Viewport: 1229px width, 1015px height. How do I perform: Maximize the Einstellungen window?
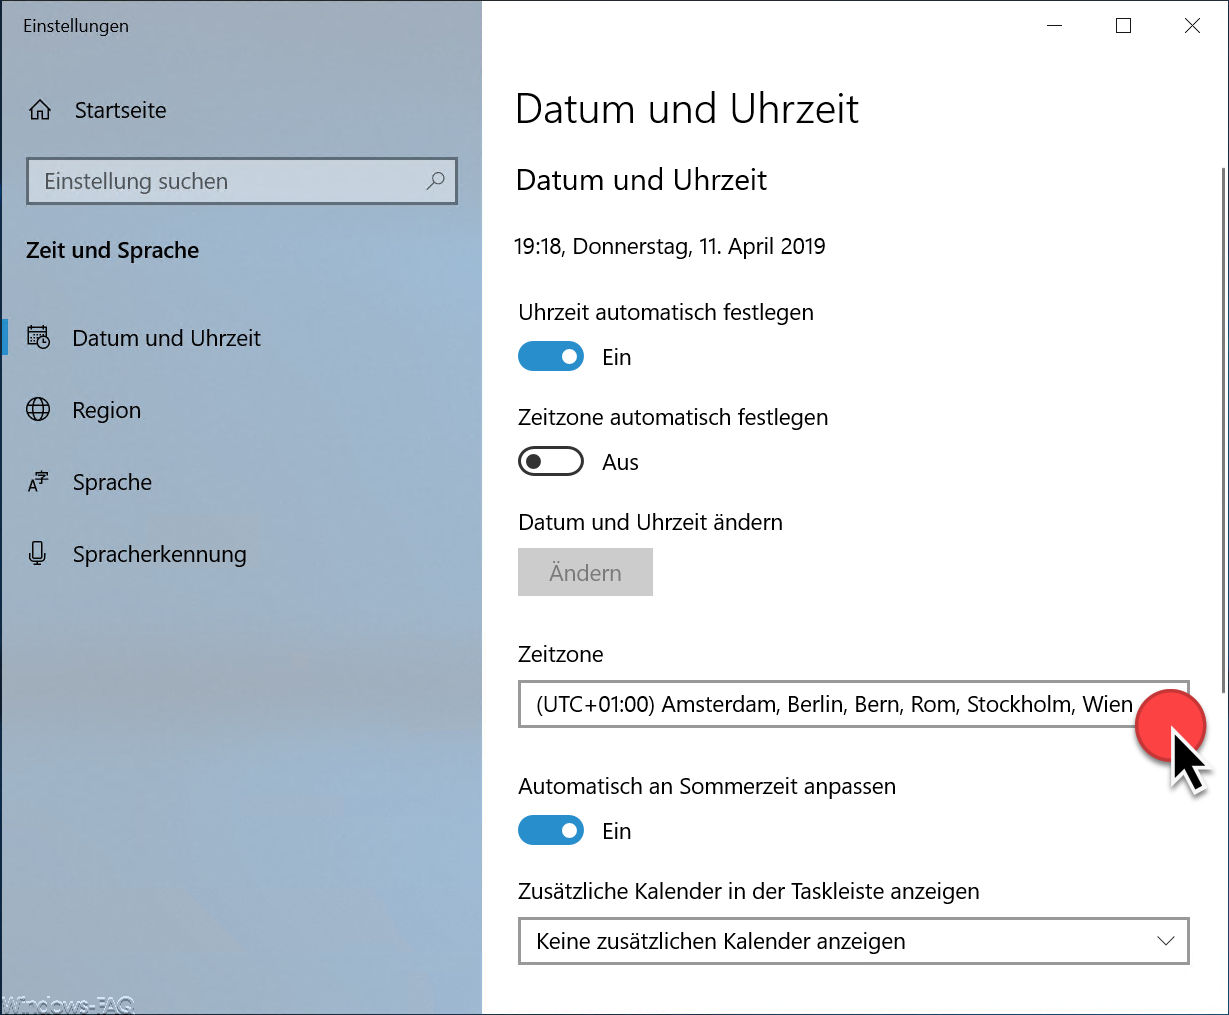(x=1123, y=26)
